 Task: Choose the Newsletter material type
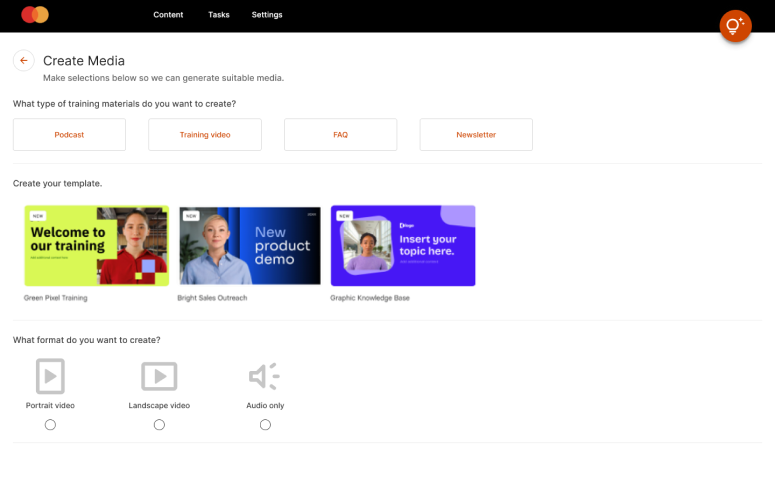[x=476, y=135]
